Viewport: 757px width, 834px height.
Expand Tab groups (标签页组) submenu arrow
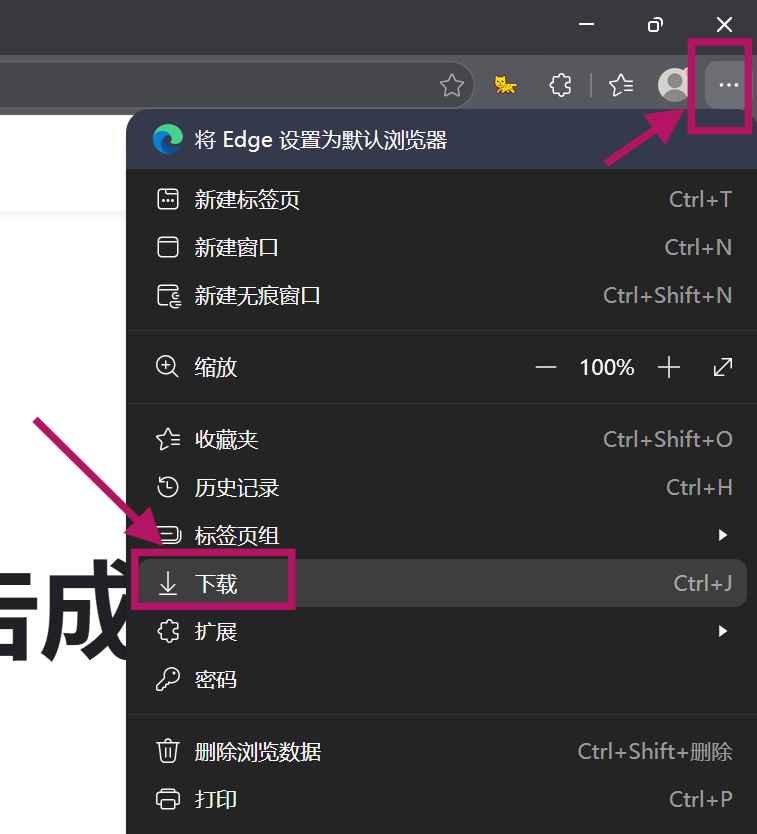coord(722,535)
